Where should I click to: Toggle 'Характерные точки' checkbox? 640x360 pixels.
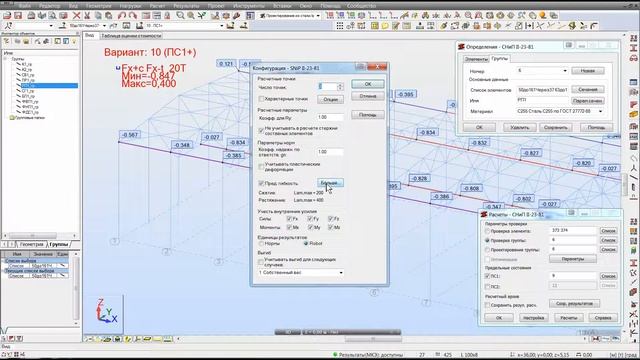pos(261,99)
